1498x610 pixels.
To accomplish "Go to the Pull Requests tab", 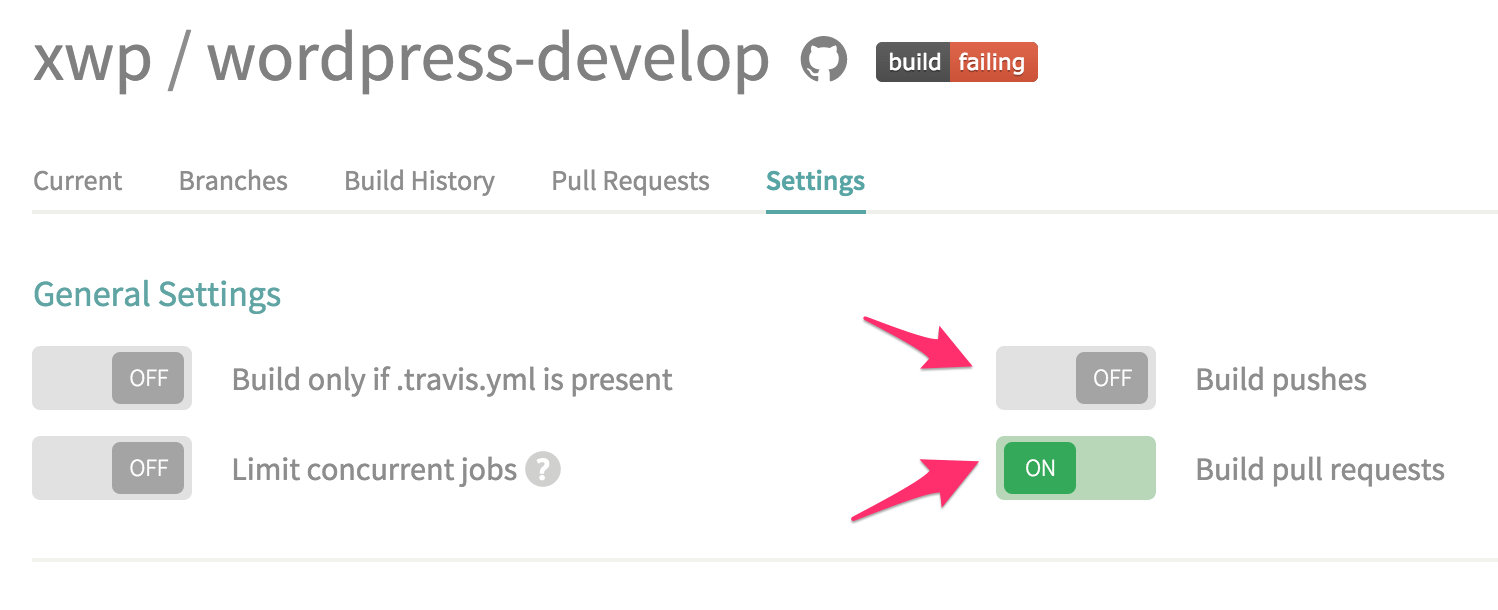I will 630,181.
